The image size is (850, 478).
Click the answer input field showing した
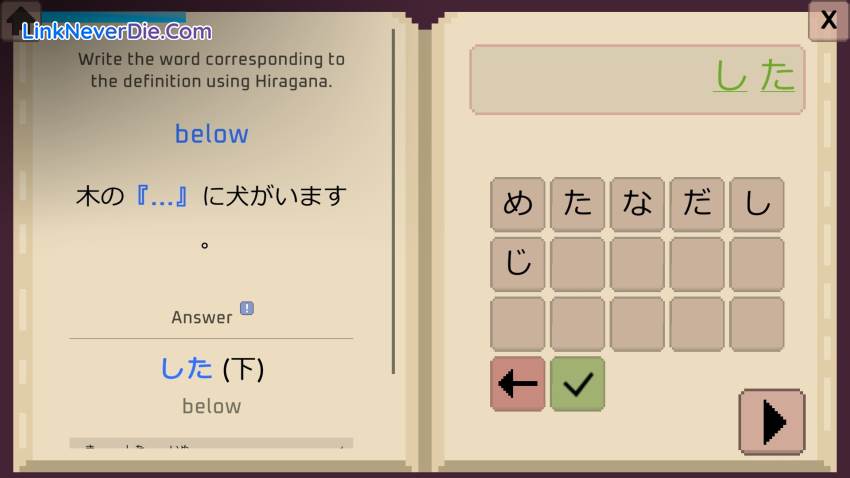(637, 79)
